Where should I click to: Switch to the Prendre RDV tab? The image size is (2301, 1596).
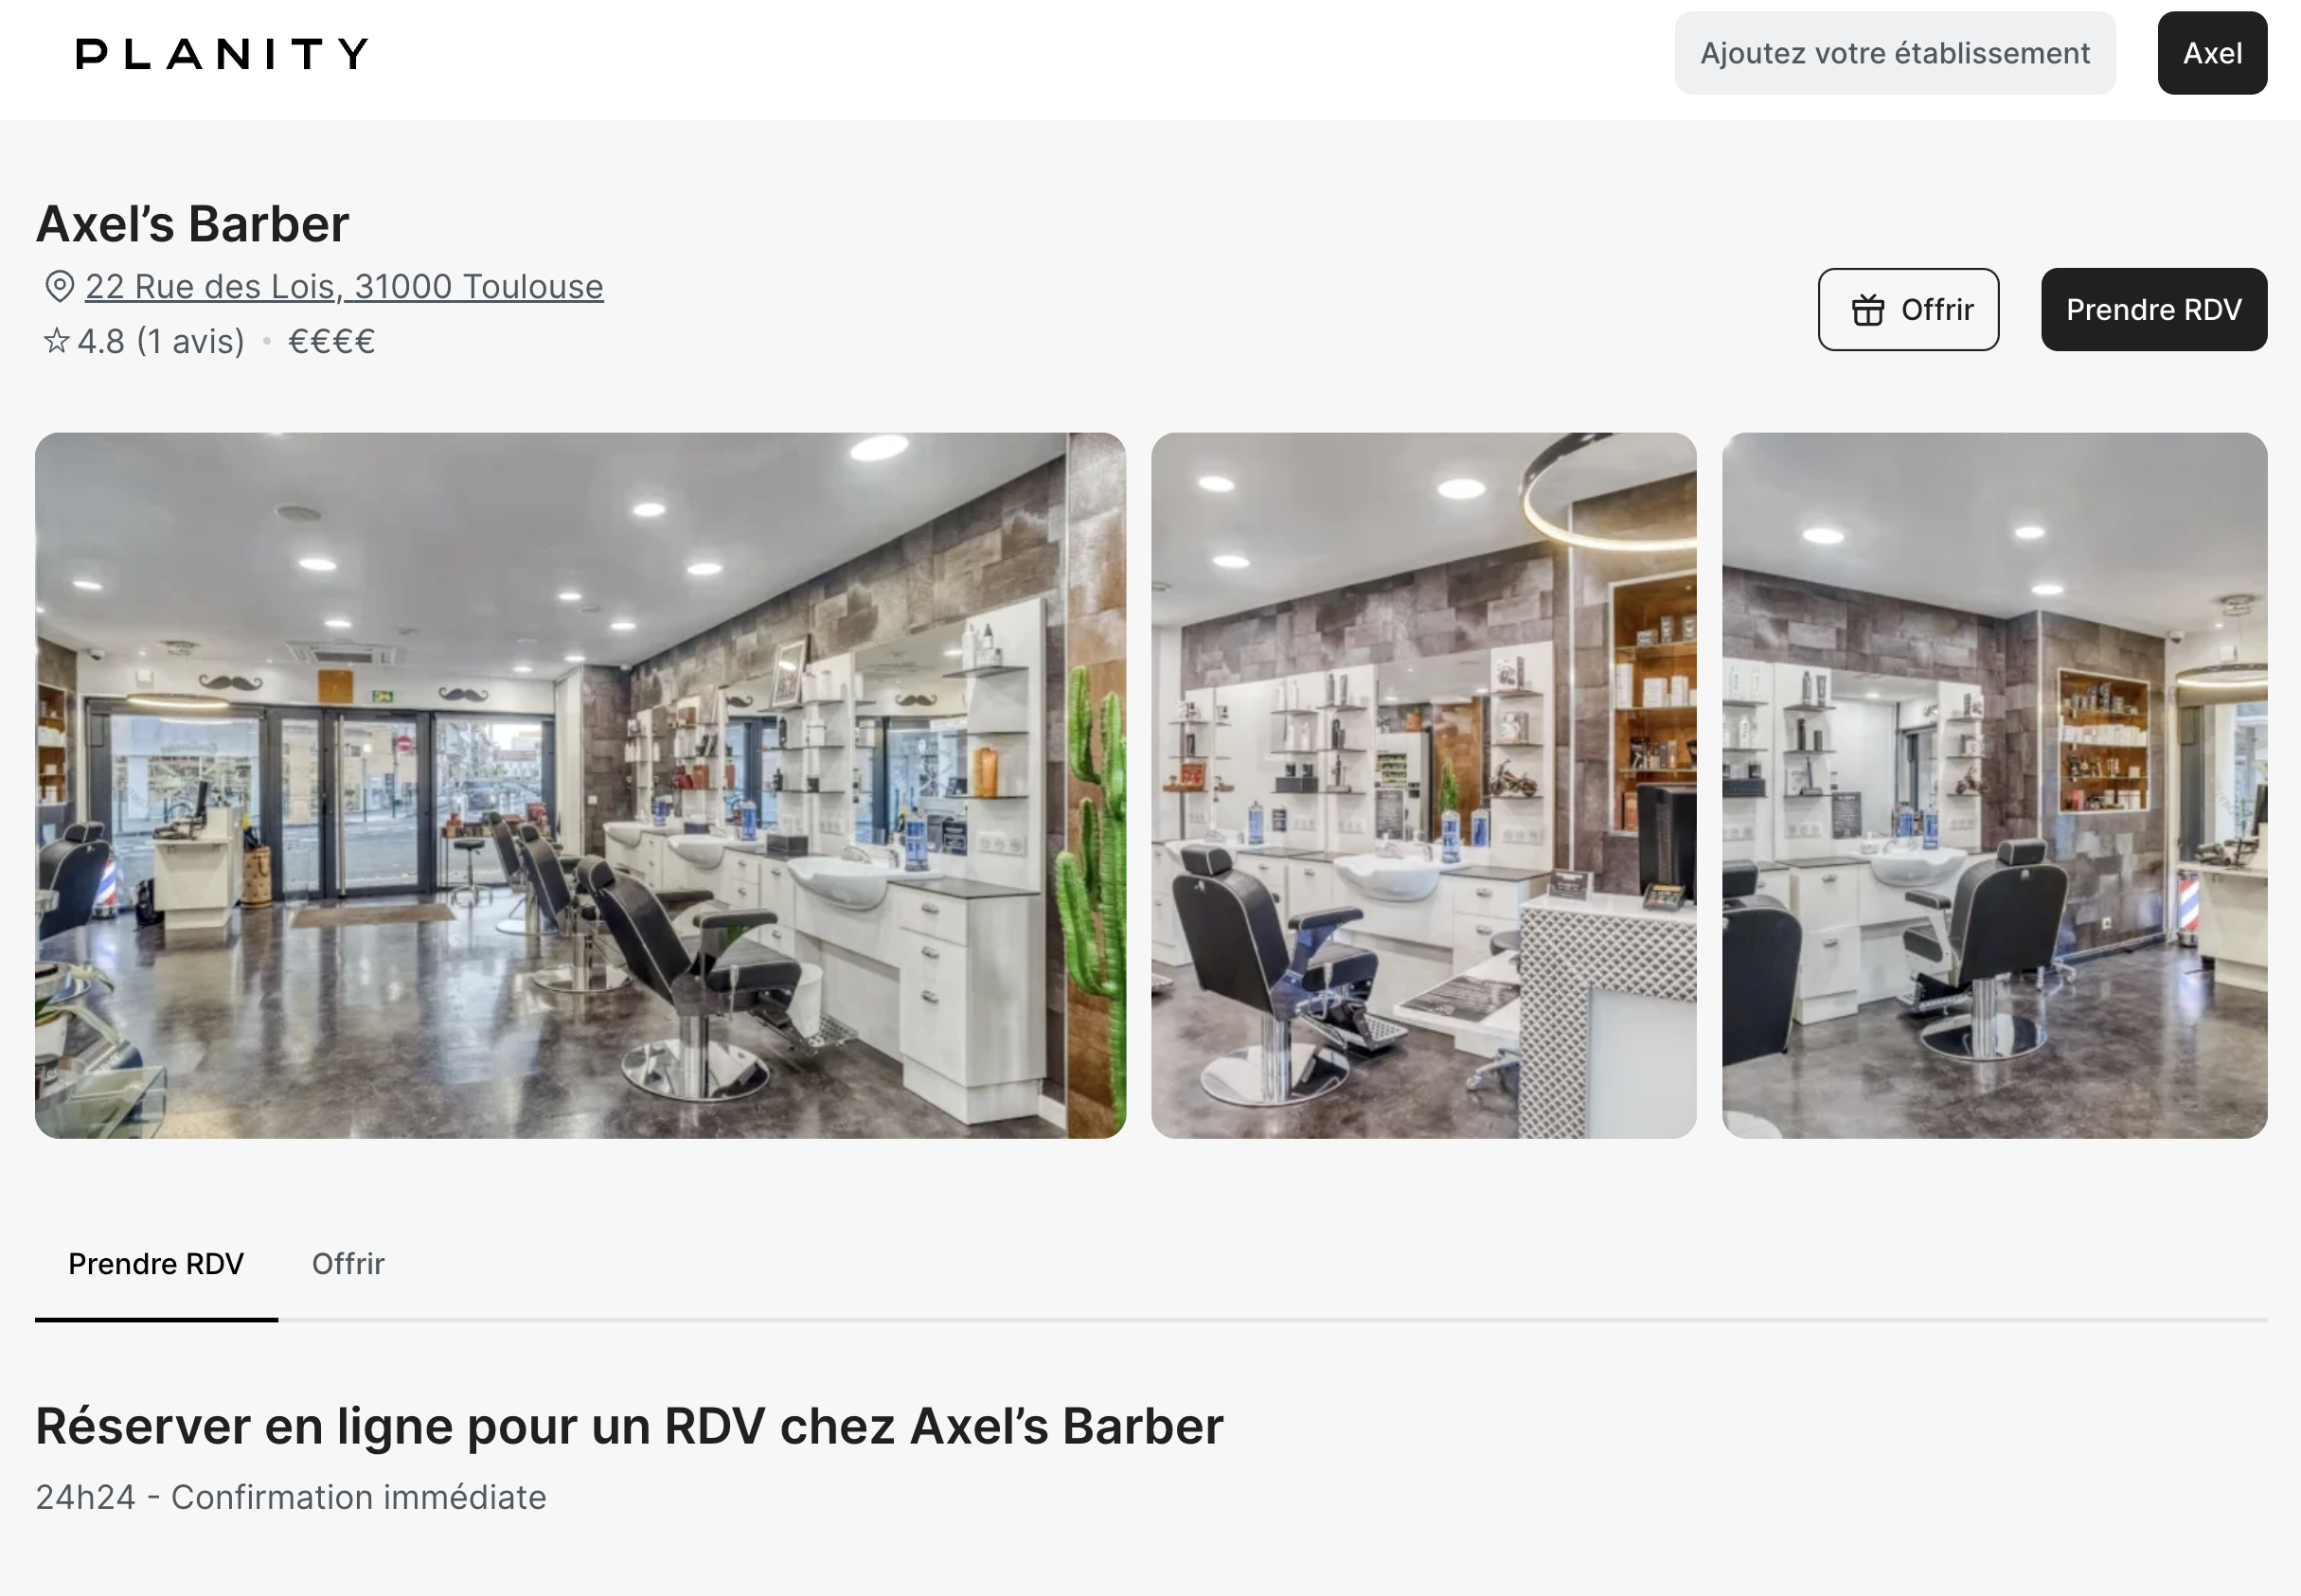pyautogui.click(x=156, y=1264)
